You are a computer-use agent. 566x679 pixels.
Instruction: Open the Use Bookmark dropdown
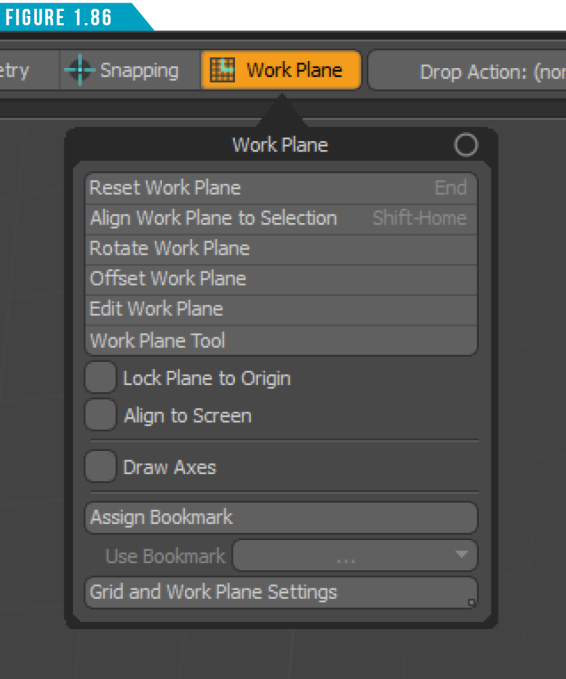coord(355,555)
